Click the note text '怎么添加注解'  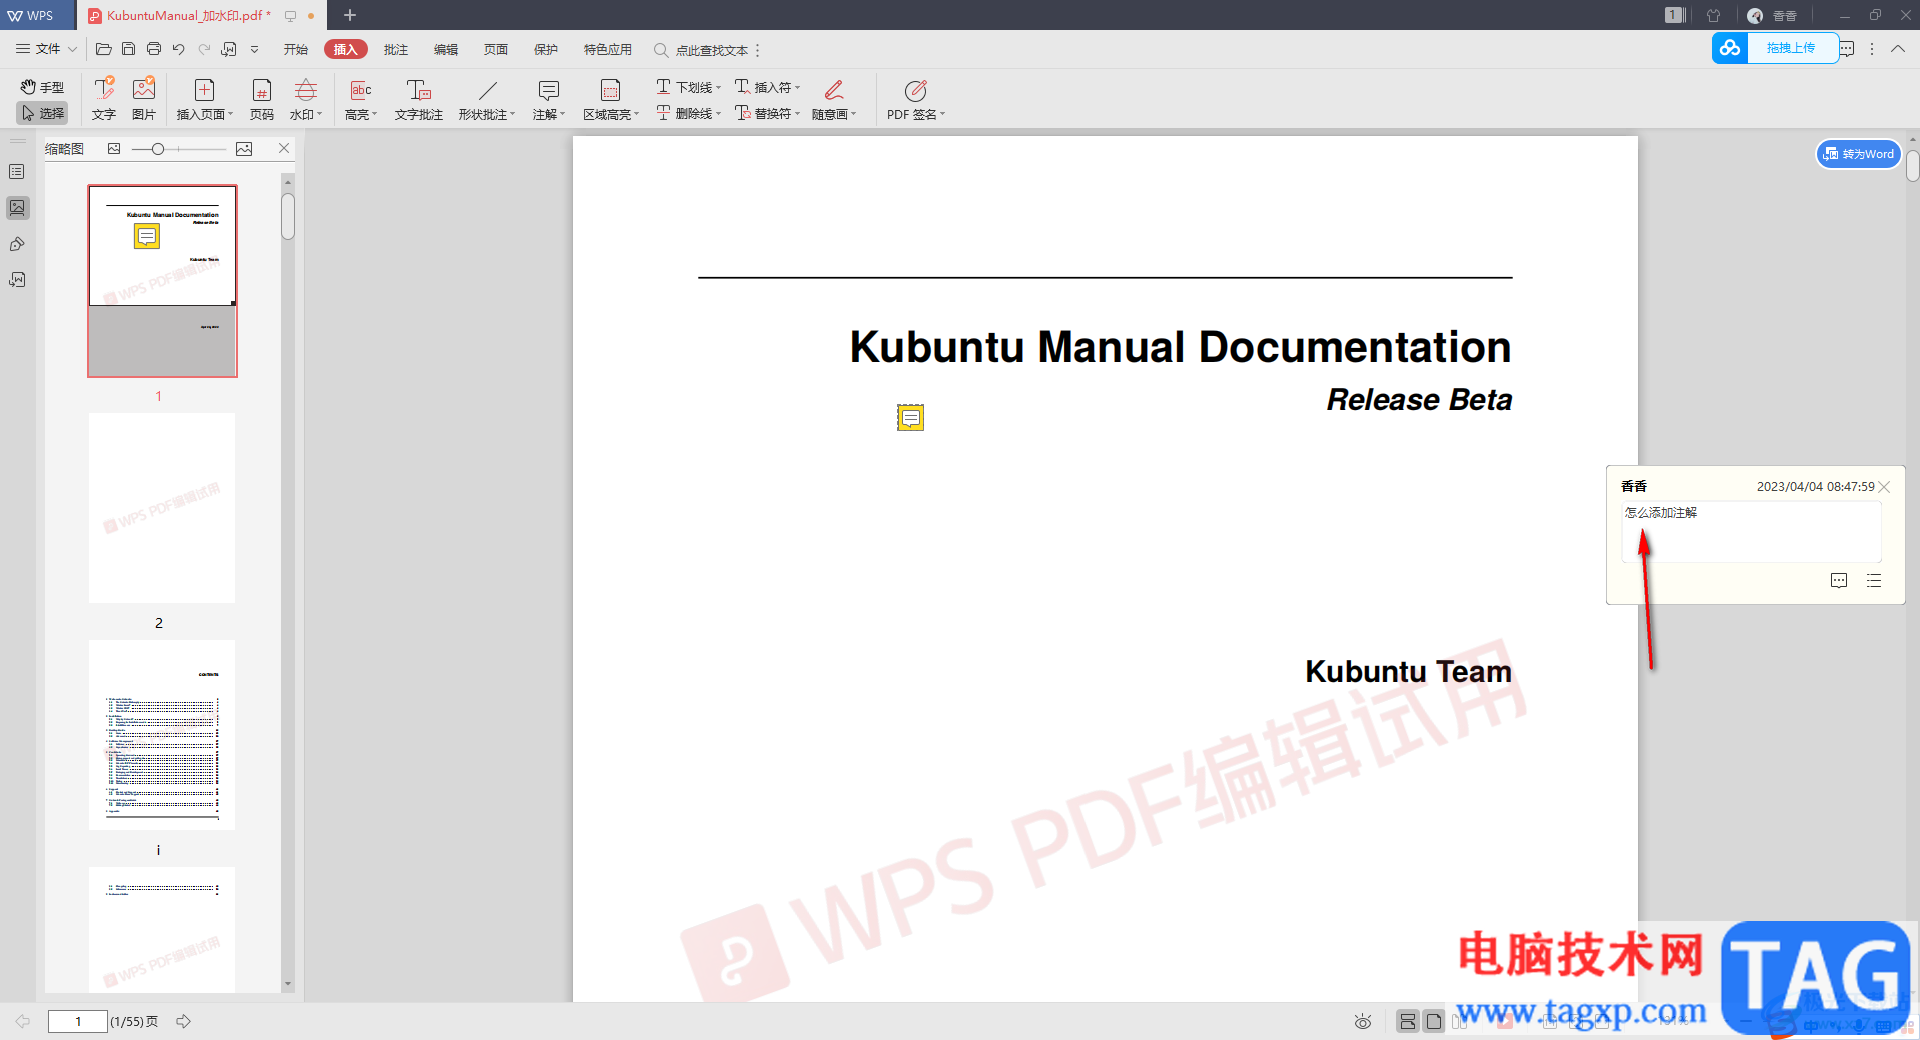pyautogui.click(x=1661, y=512)
